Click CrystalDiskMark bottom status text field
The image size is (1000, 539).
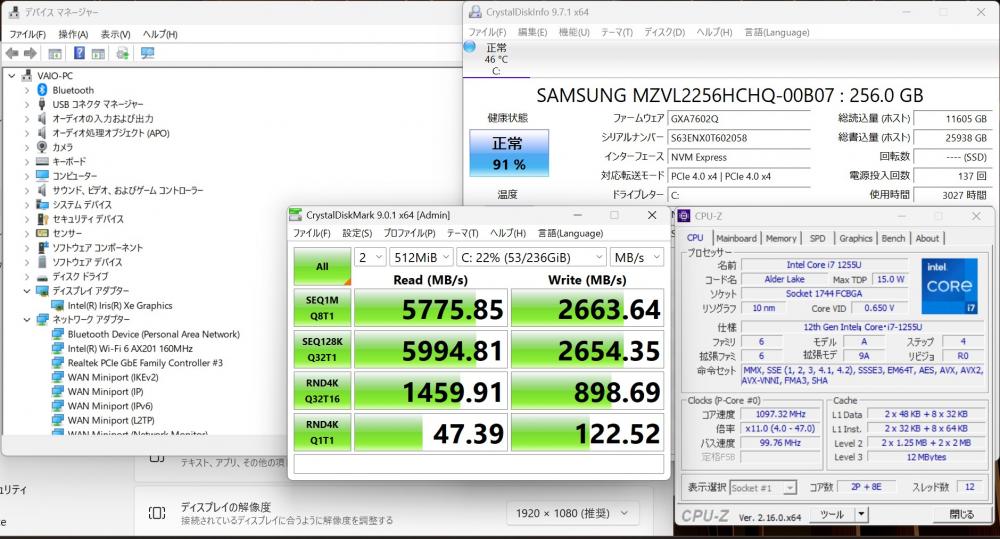pos(478,464)
